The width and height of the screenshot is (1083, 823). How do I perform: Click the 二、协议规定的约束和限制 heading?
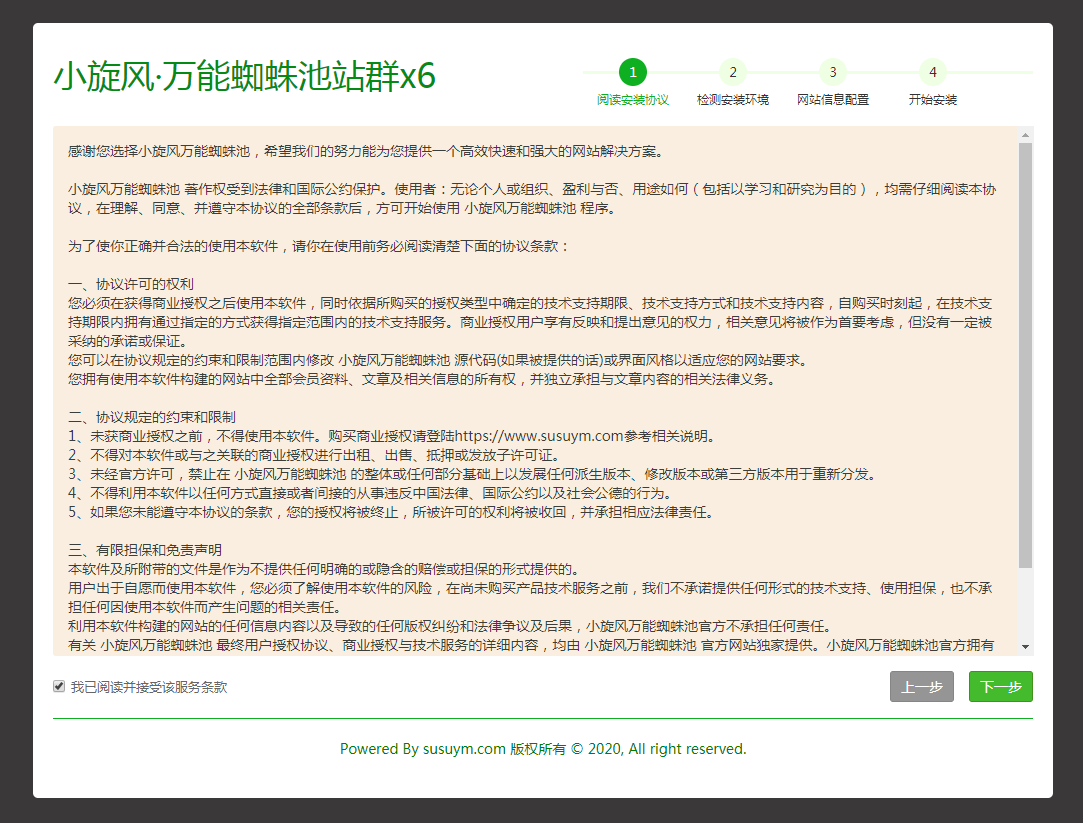click(x=152, y=417)
